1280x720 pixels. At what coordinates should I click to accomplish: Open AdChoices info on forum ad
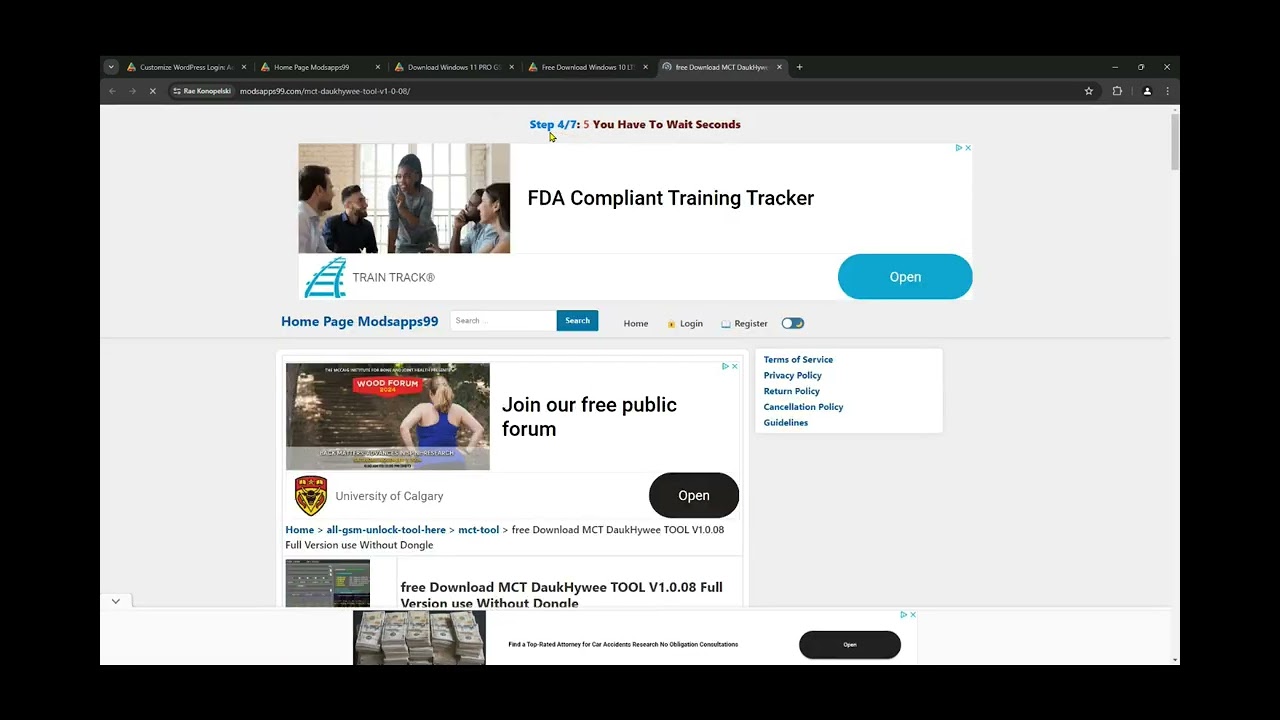click(725, 366)
